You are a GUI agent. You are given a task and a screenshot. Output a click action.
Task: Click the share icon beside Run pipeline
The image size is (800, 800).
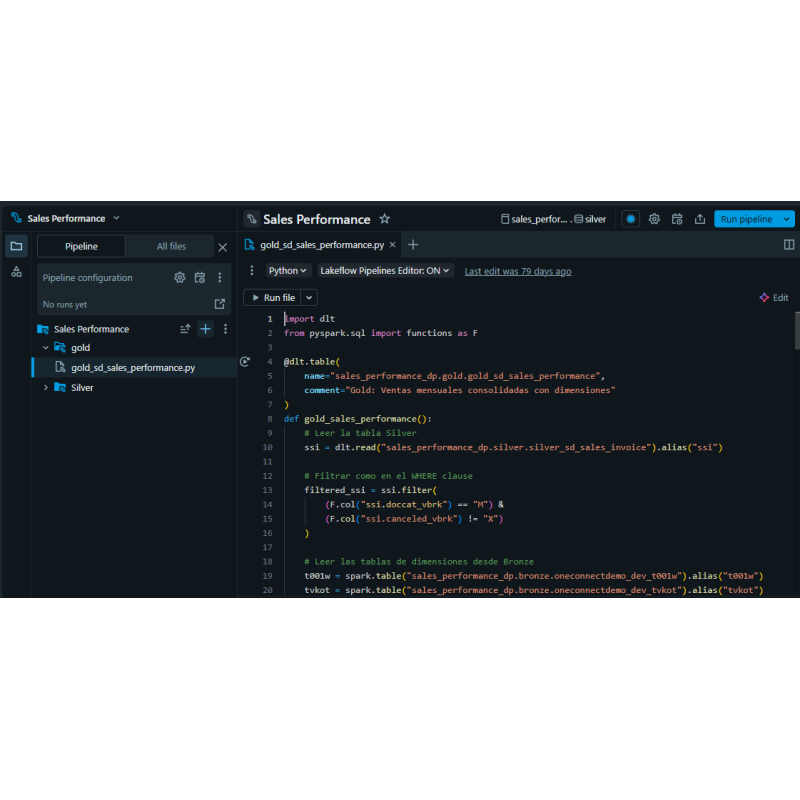click(x=700, y=219)
